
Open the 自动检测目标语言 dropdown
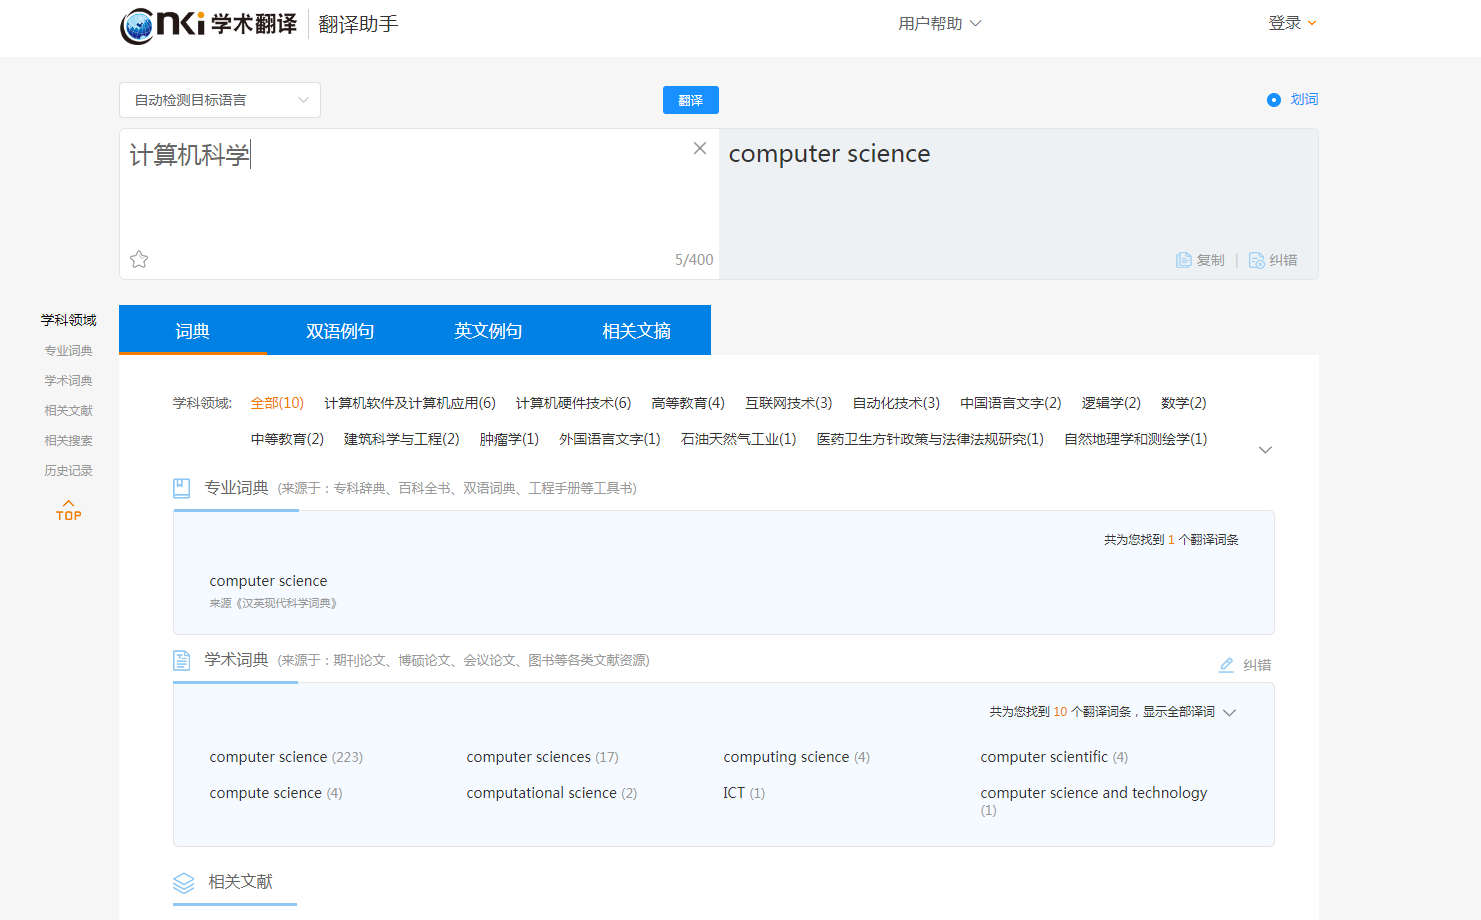(220, 100)
